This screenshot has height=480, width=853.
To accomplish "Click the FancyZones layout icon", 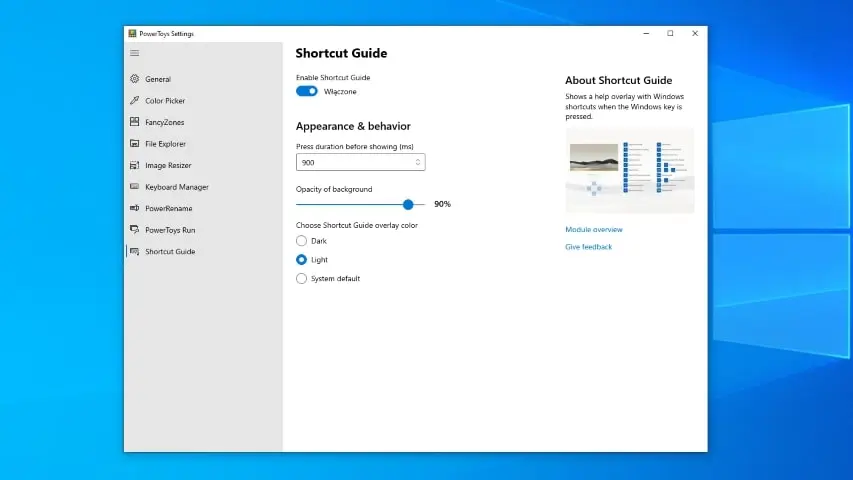I will [135, 122].
